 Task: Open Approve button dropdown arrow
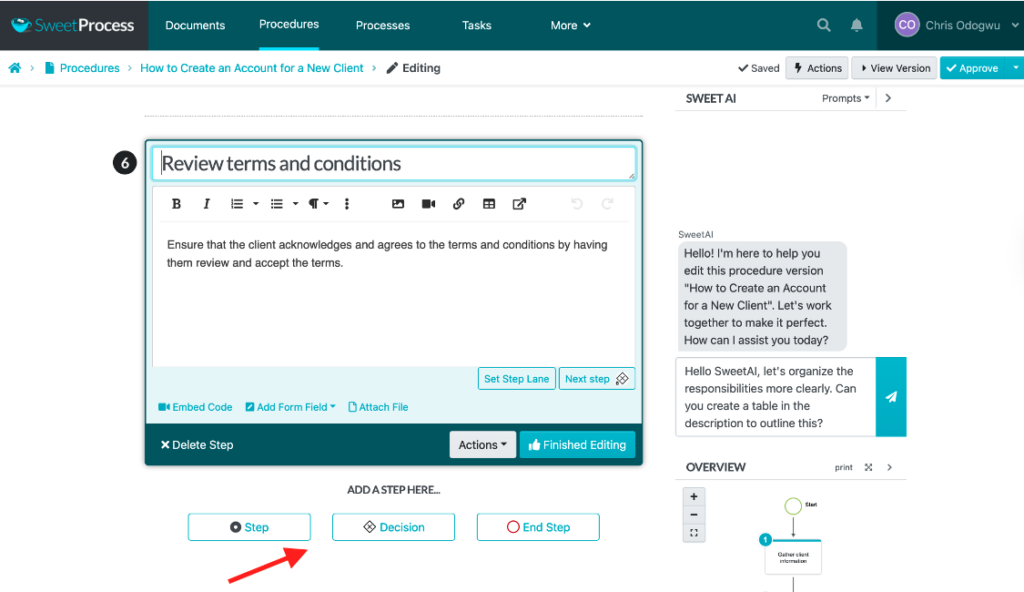[x=1016, y=68]
